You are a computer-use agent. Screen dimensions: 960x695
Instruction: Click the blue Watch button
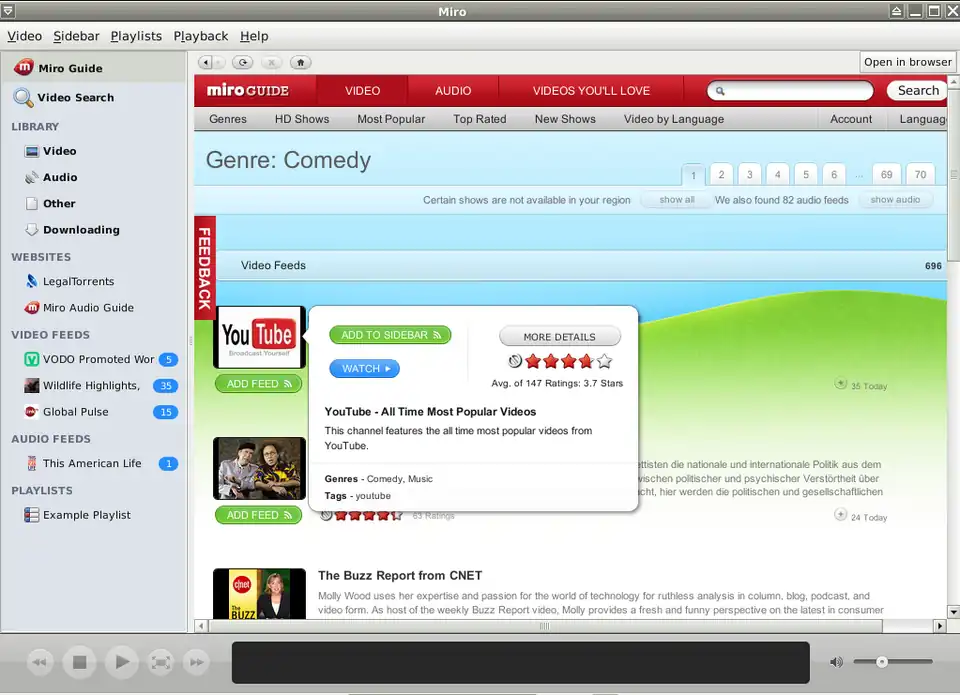click(x=364, y=369)
